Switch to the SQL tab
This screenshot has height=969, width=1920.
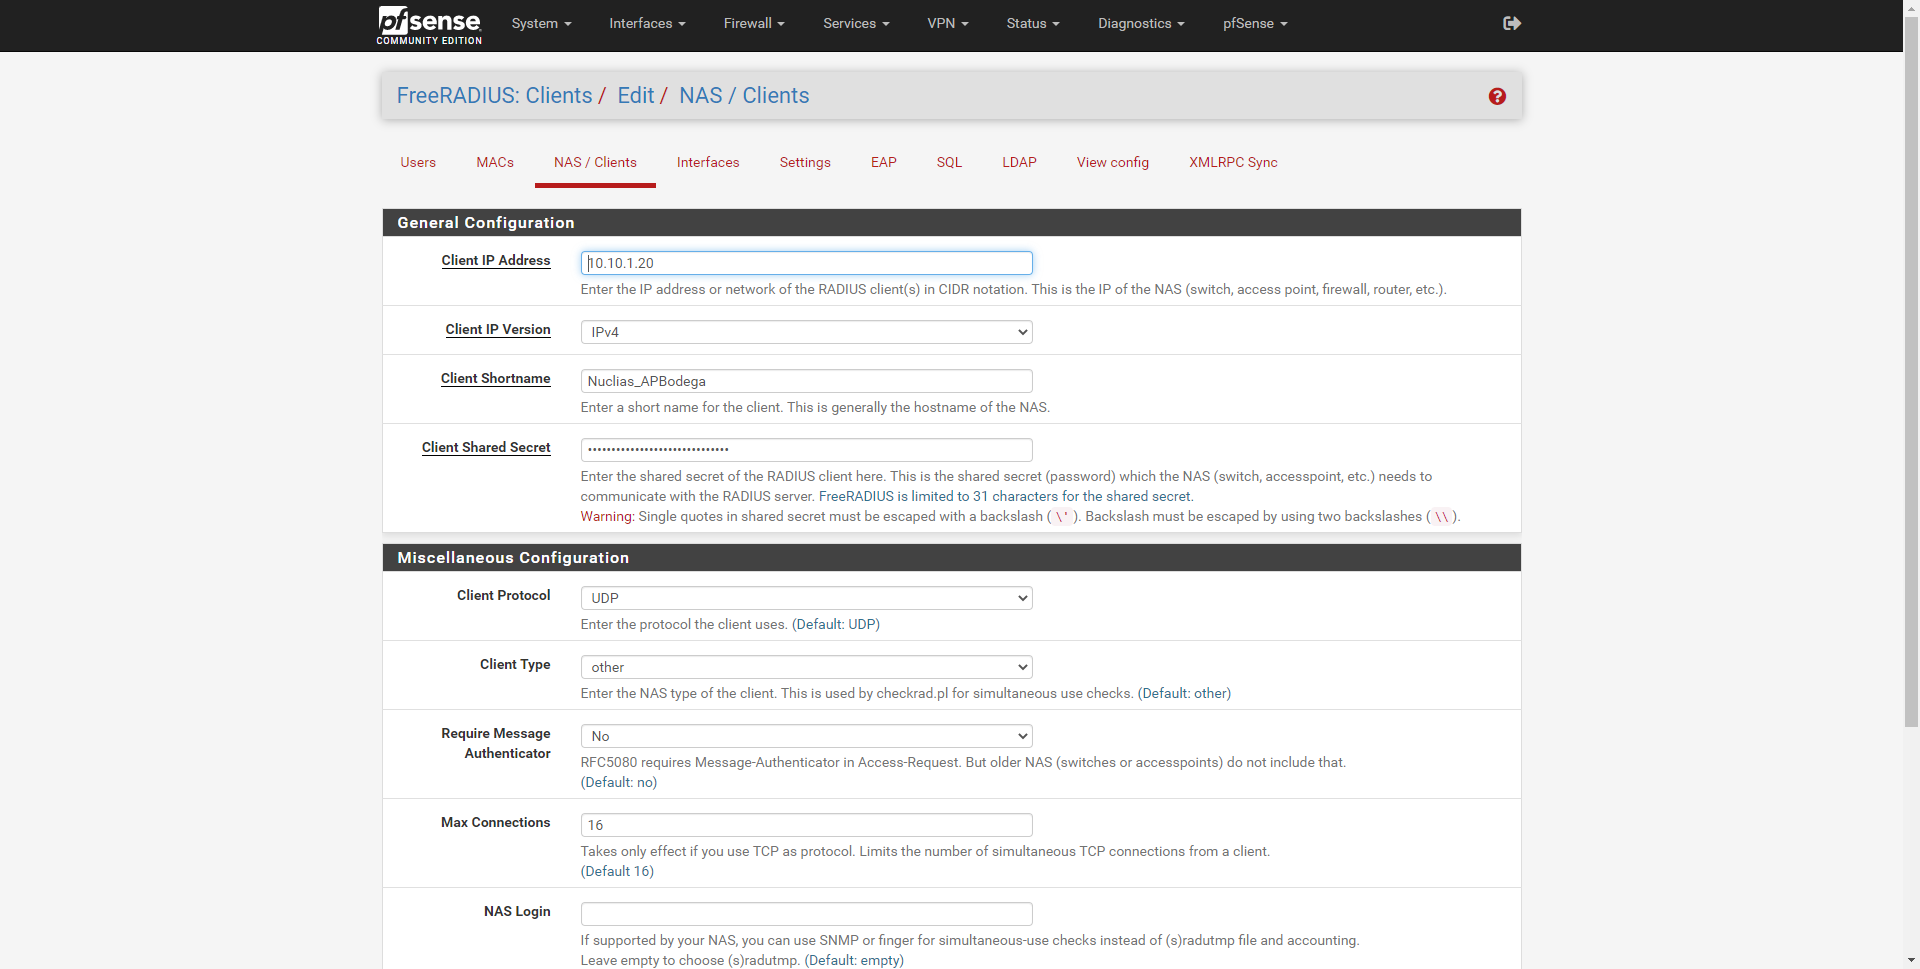[x=949, y=162]
